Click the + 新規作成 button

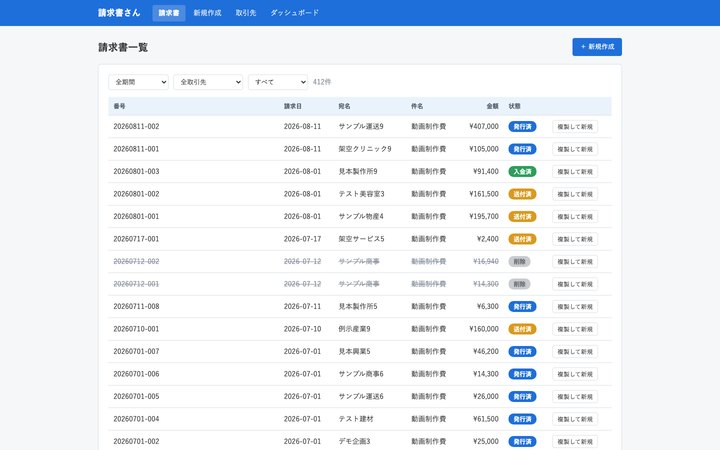pos(597,47)
